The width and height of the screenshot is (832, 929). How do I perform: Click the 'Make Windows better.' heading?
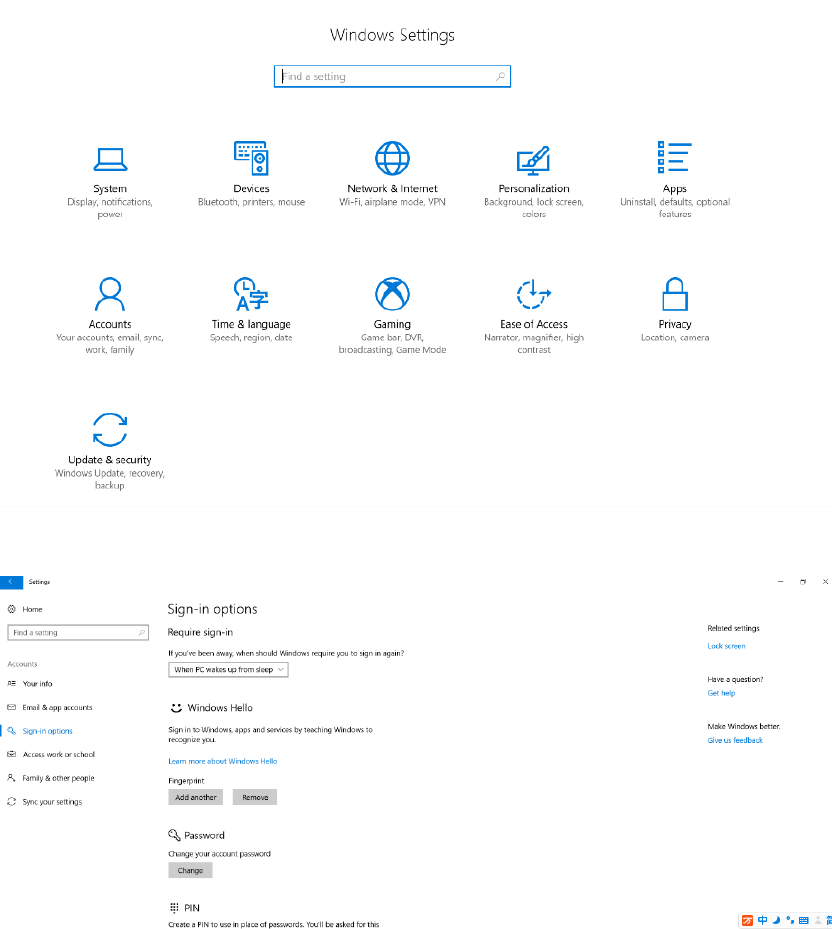[744, 726]
